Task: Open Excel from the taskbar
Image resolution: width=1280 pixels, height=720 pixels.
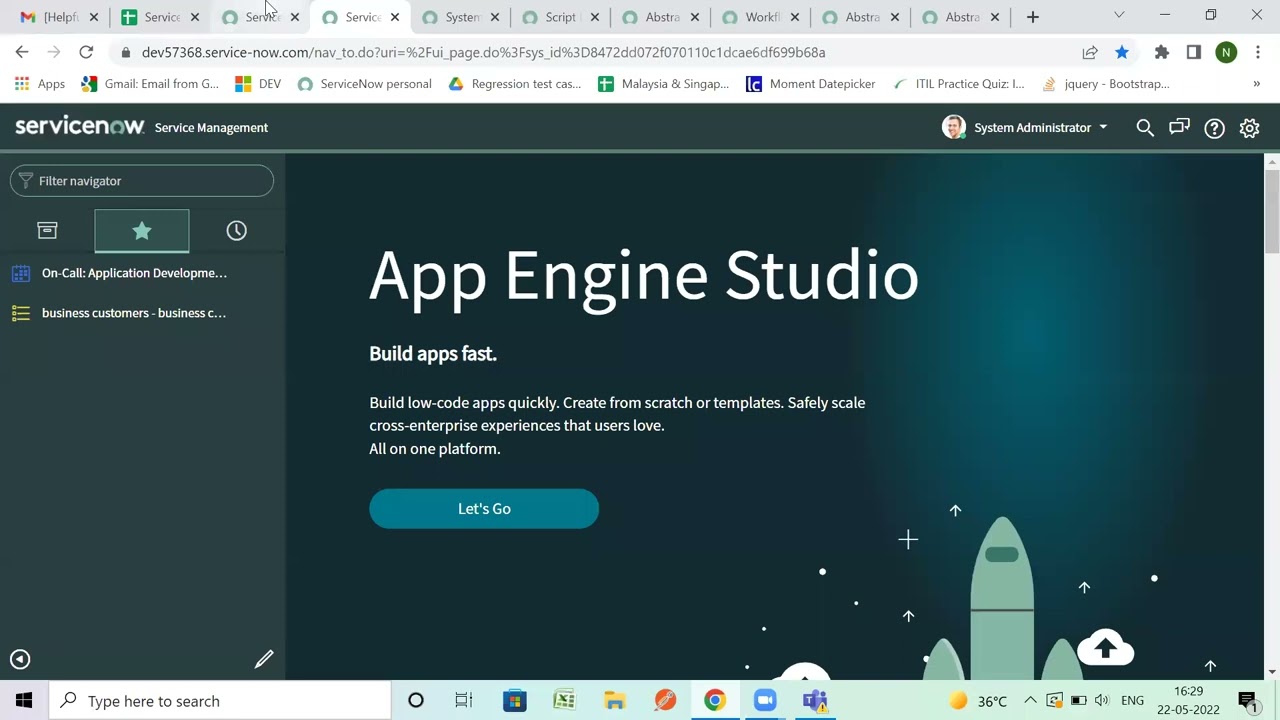Action: pyautogui.click(x=564, y=701)
